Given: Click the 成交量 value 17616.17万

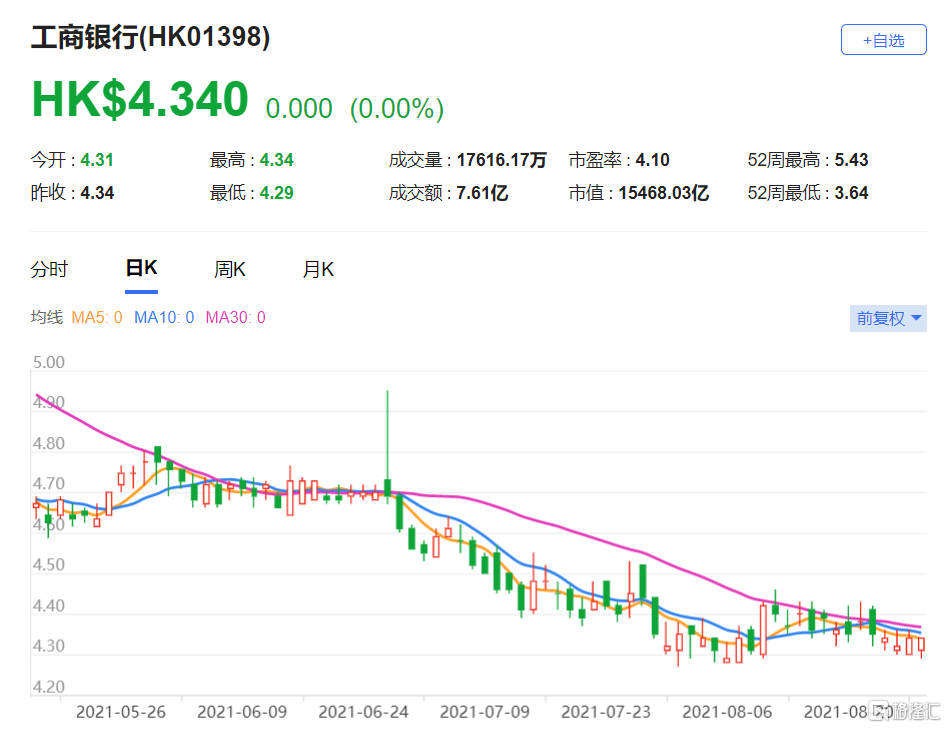Looking at the screenshot, I should [x=502, y=160].
